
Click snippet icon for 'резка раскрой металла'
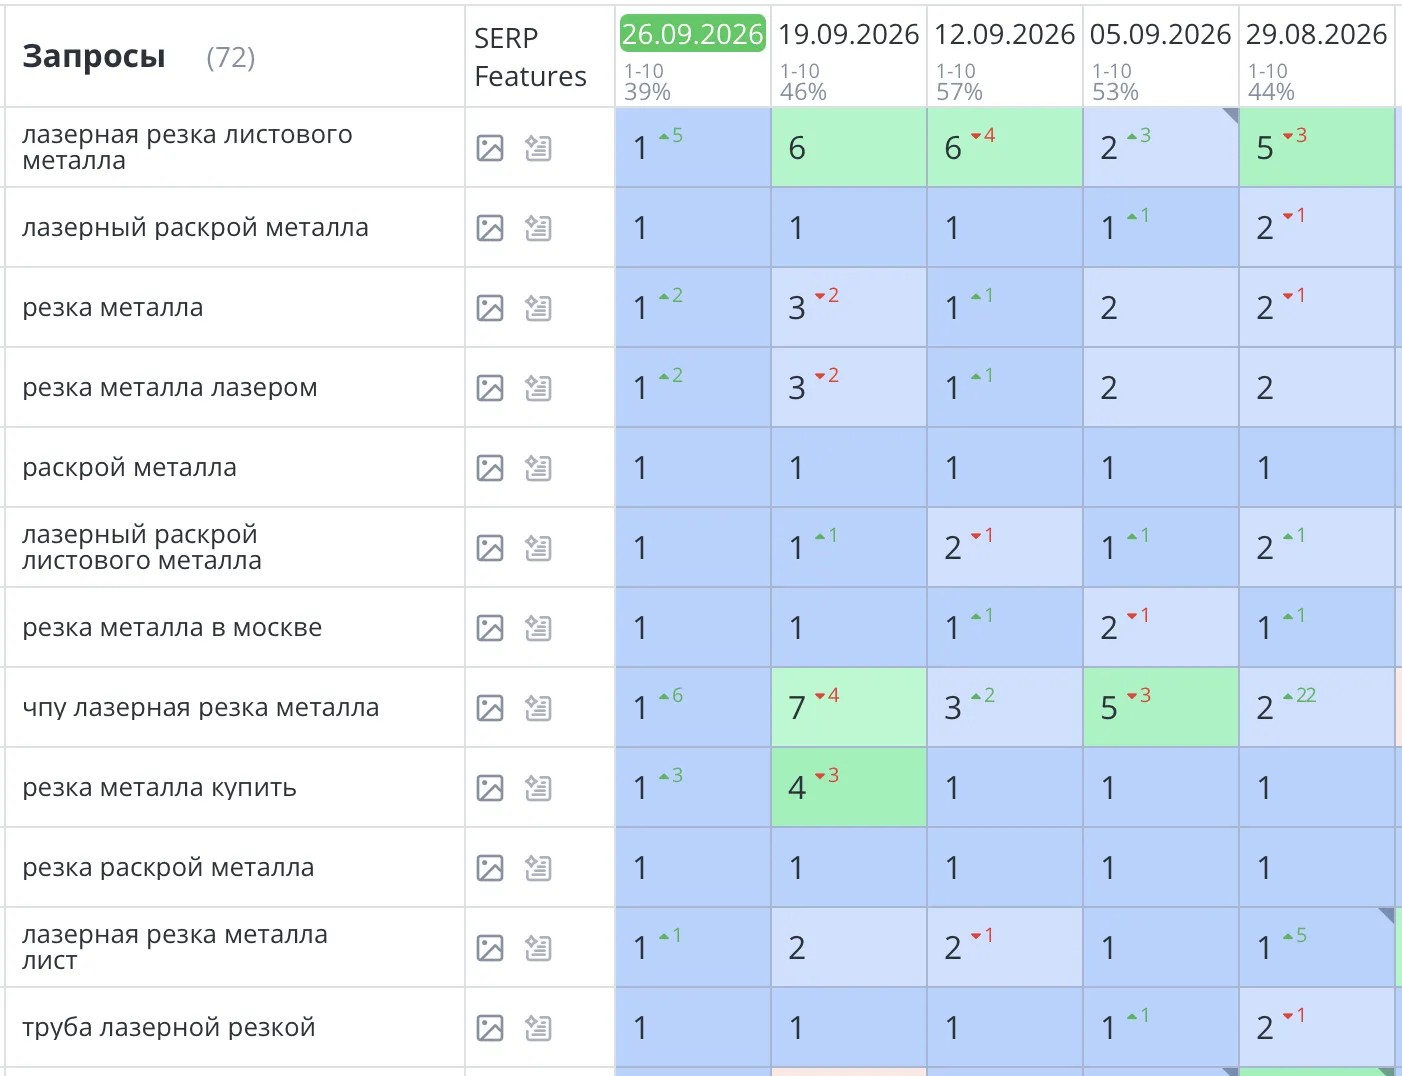pyautogui.click(x=538, y=868)
